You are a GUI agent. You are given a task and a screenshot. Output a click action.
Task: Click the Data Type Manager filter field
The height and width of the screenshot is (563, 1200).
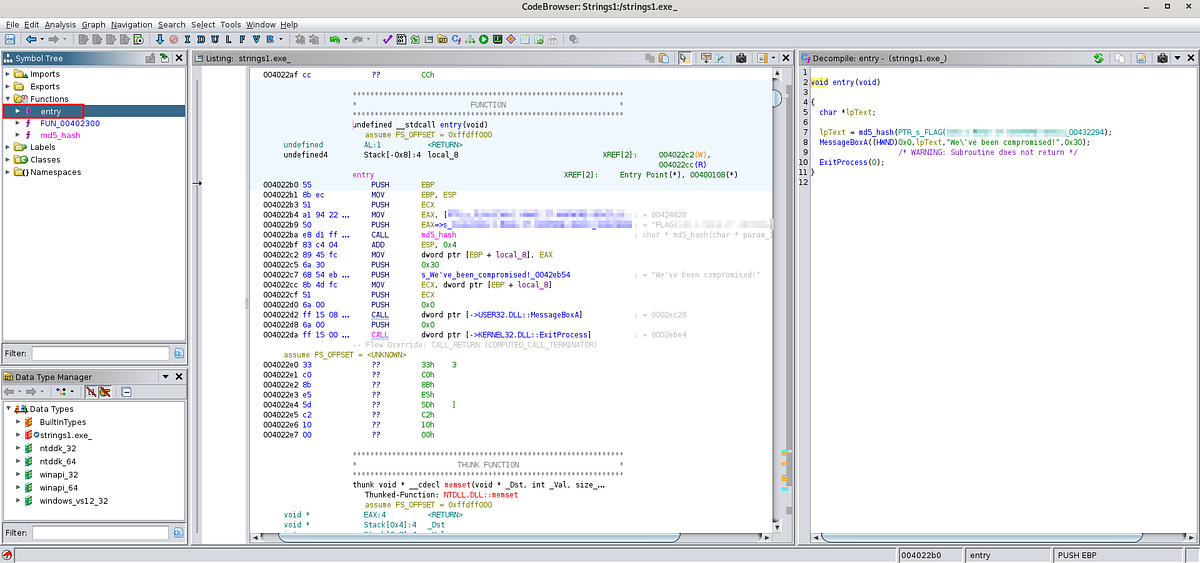[100, 533]
